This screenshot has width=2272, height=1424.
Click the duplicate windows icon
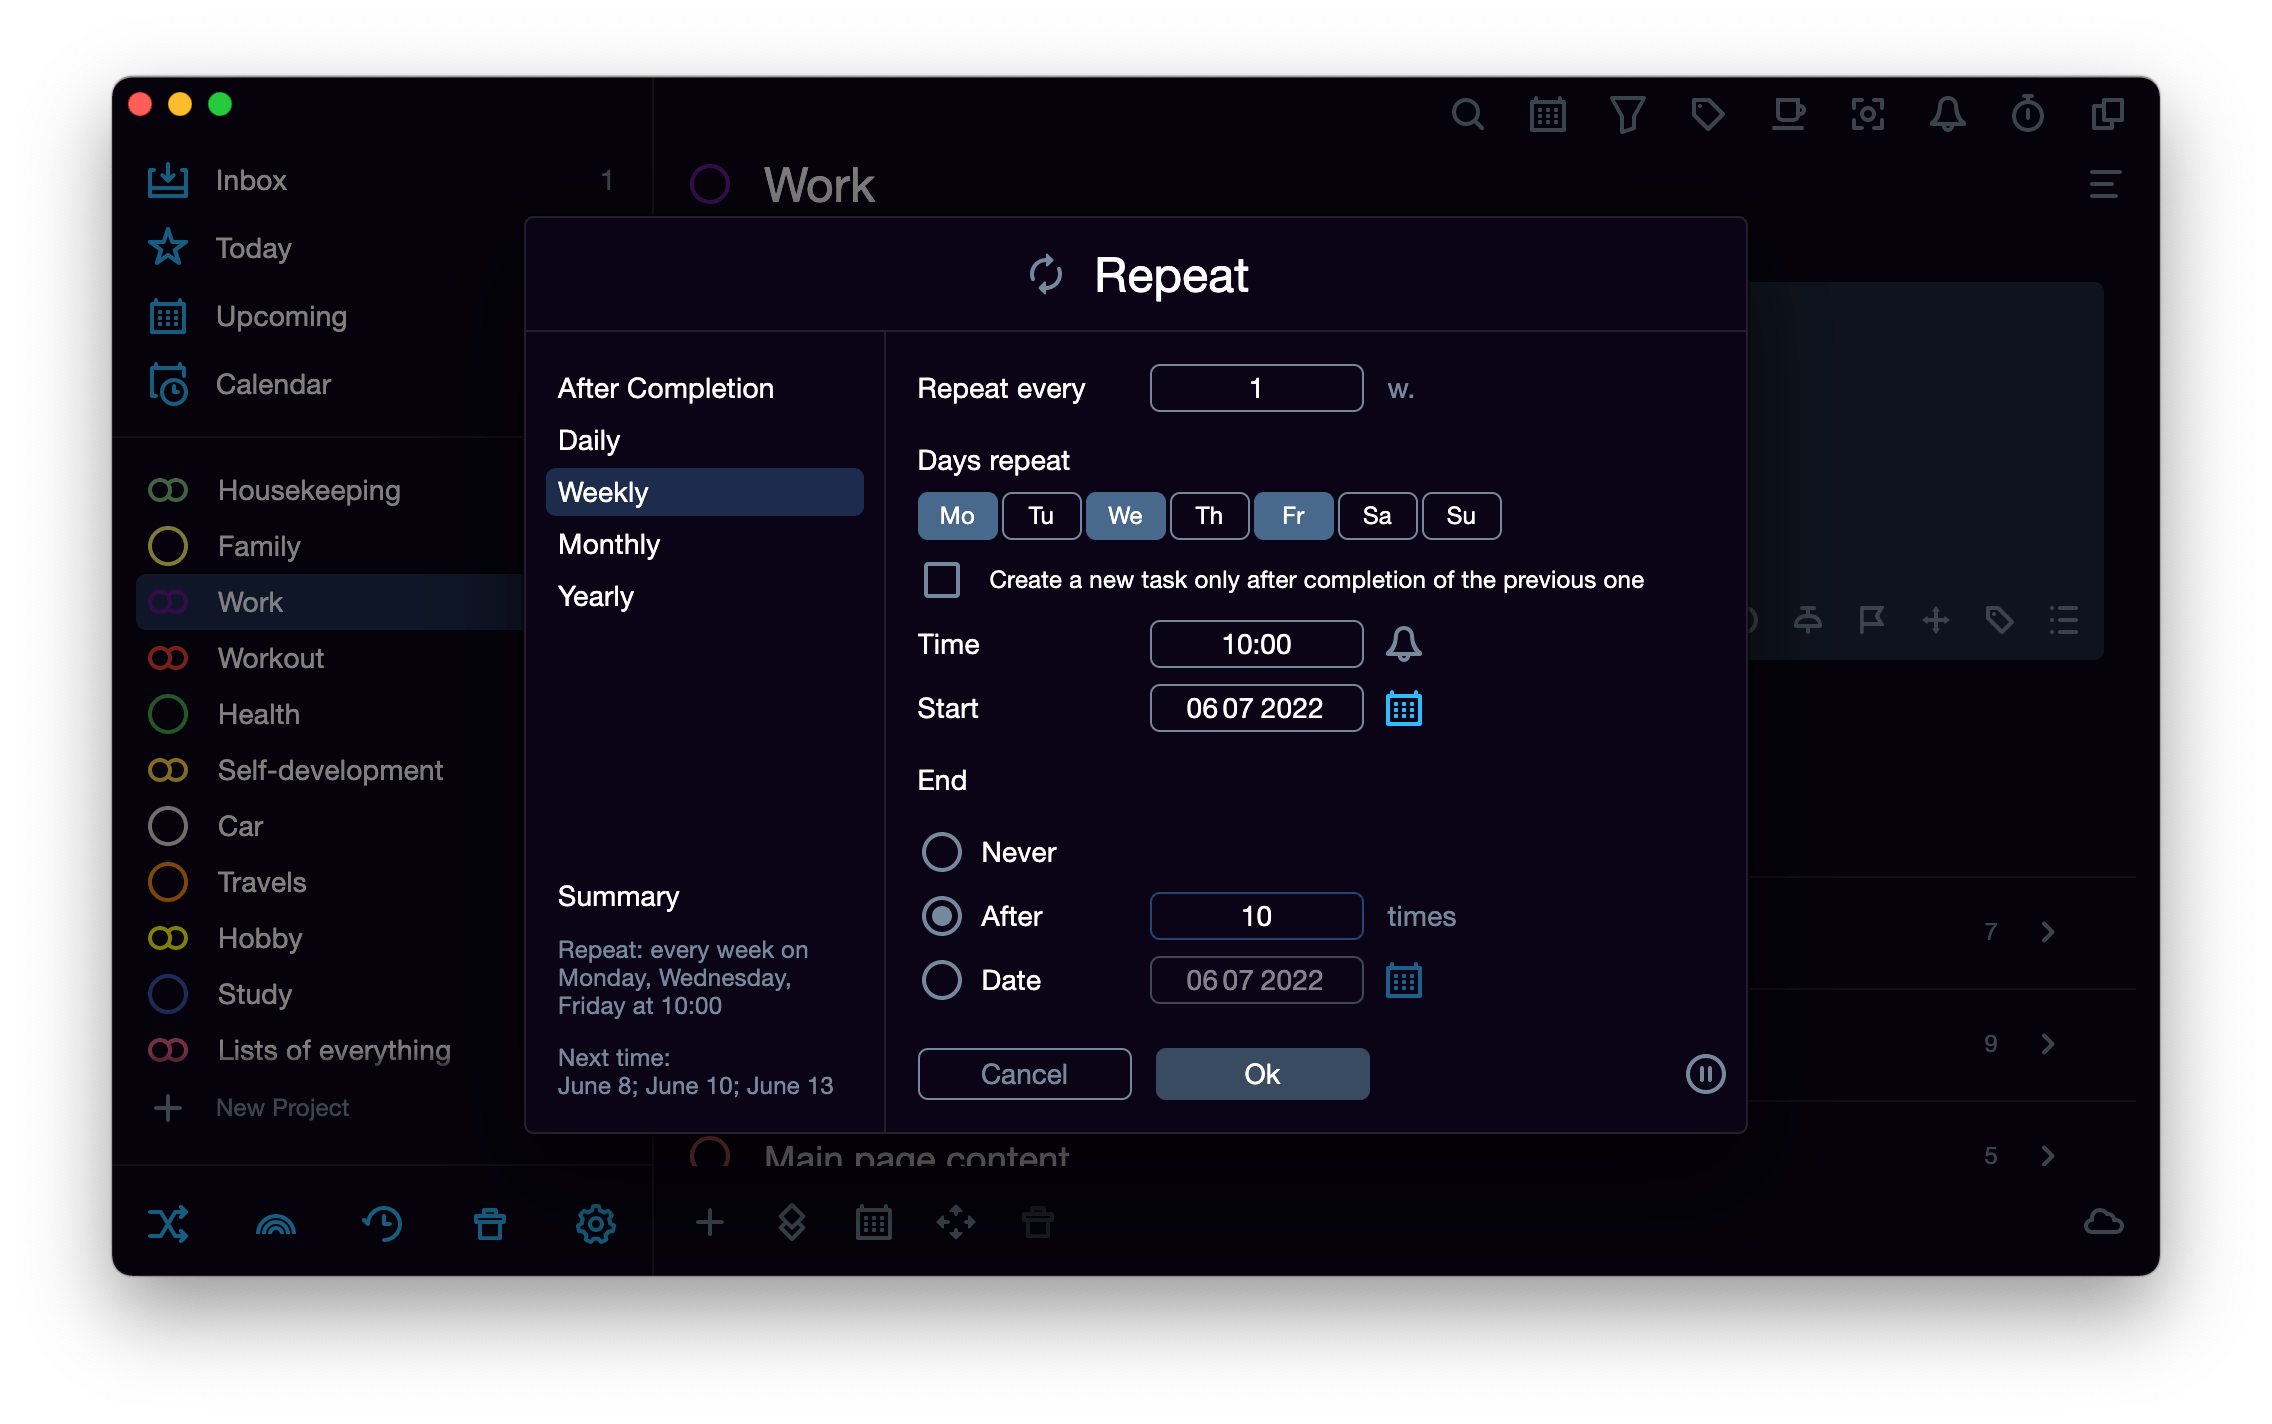coord(2107,114)
